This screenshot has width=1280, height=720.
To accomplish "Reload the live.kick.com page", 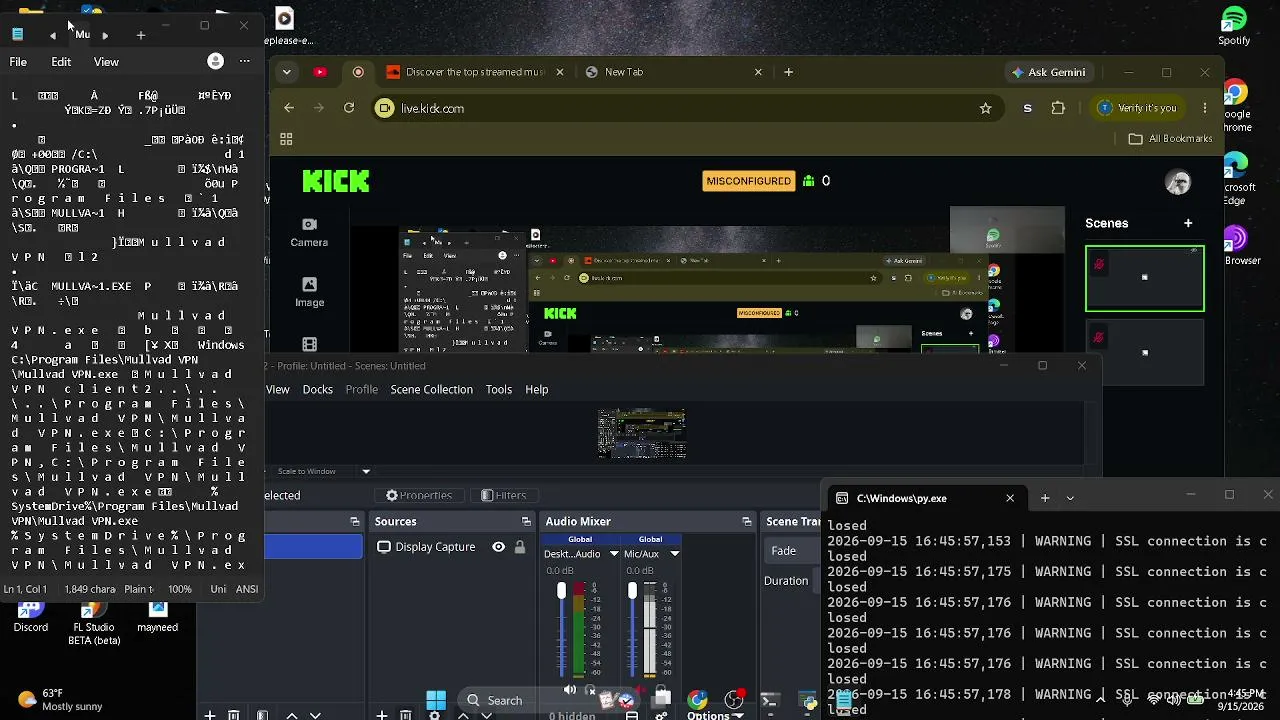I will 349,108.
